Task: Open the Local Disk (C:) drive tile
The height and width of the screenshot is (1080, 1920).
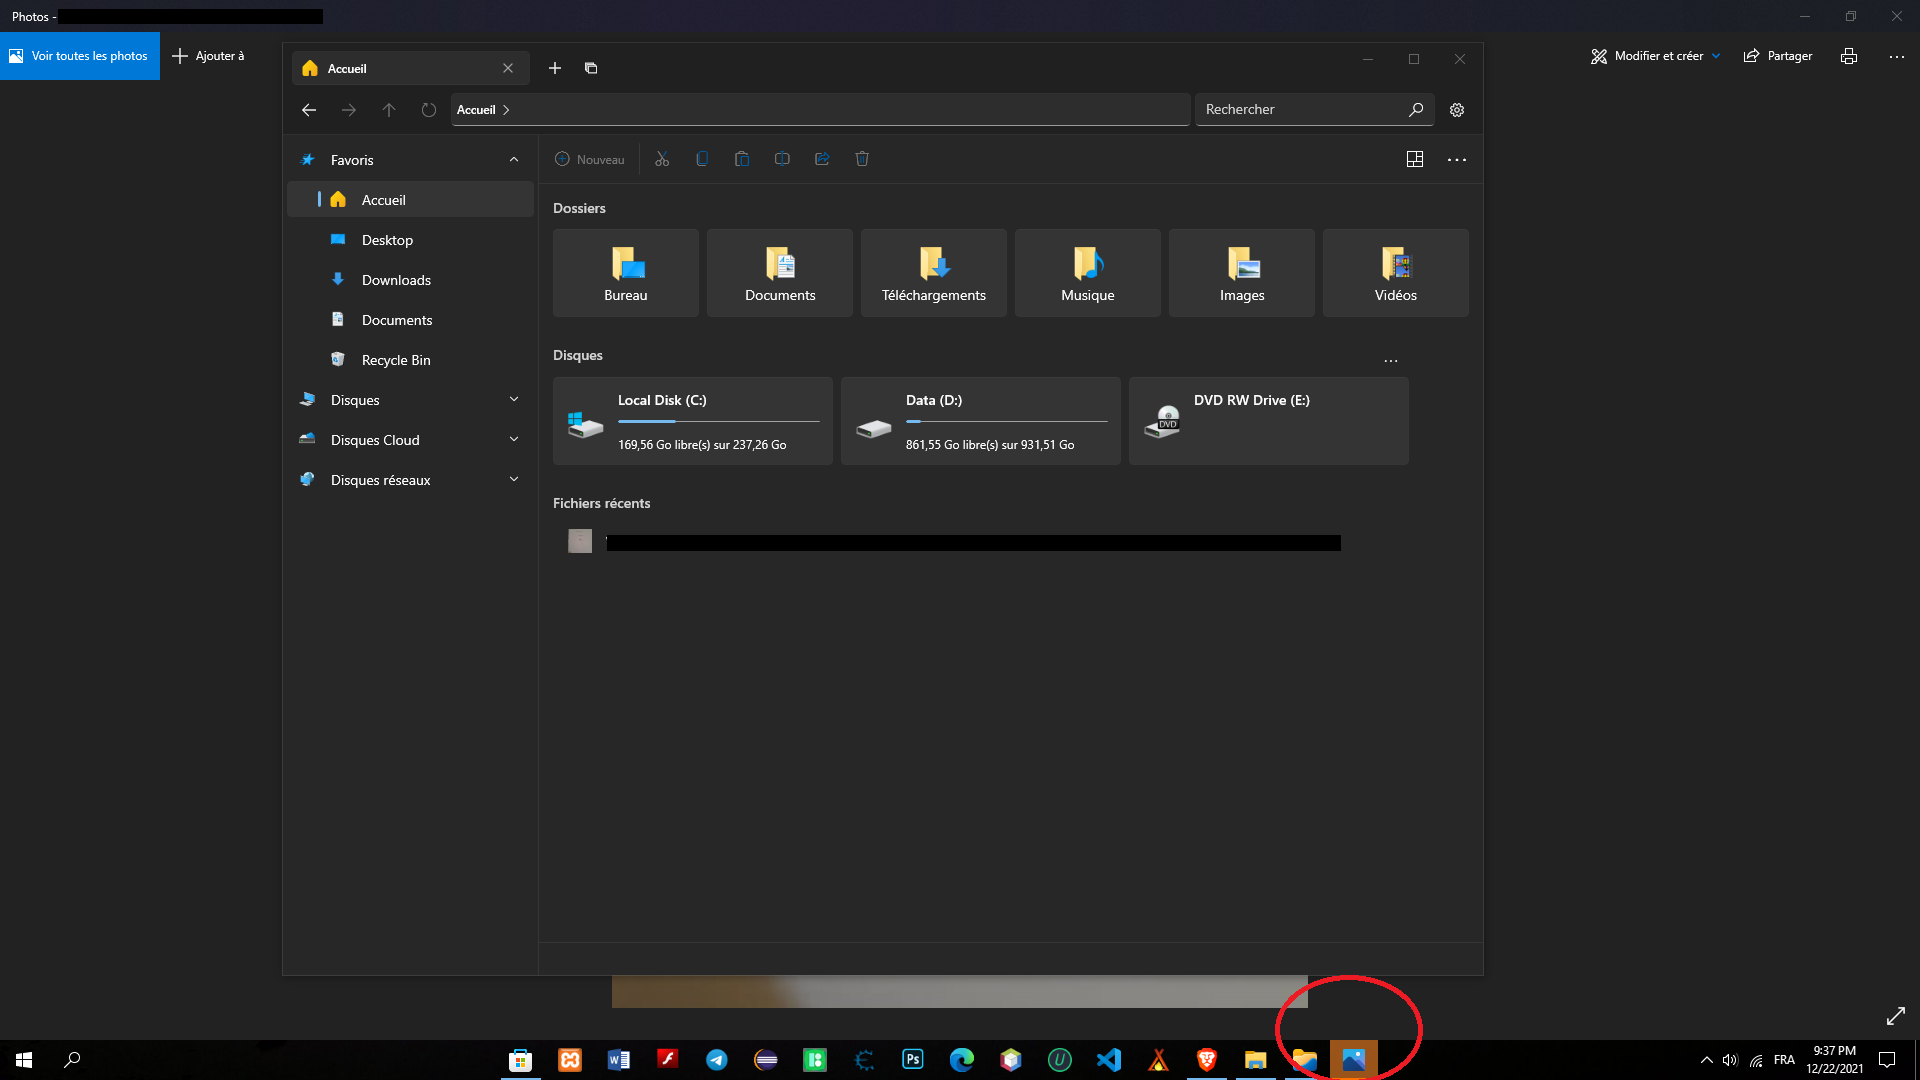Action: click(x=693, y=421)
